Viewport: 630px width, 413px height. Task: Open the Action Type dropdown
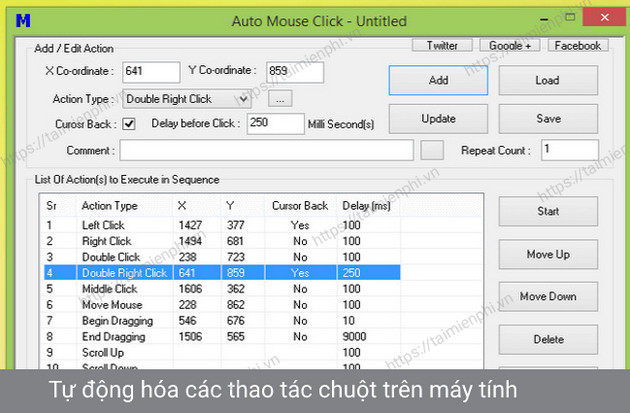187,99
